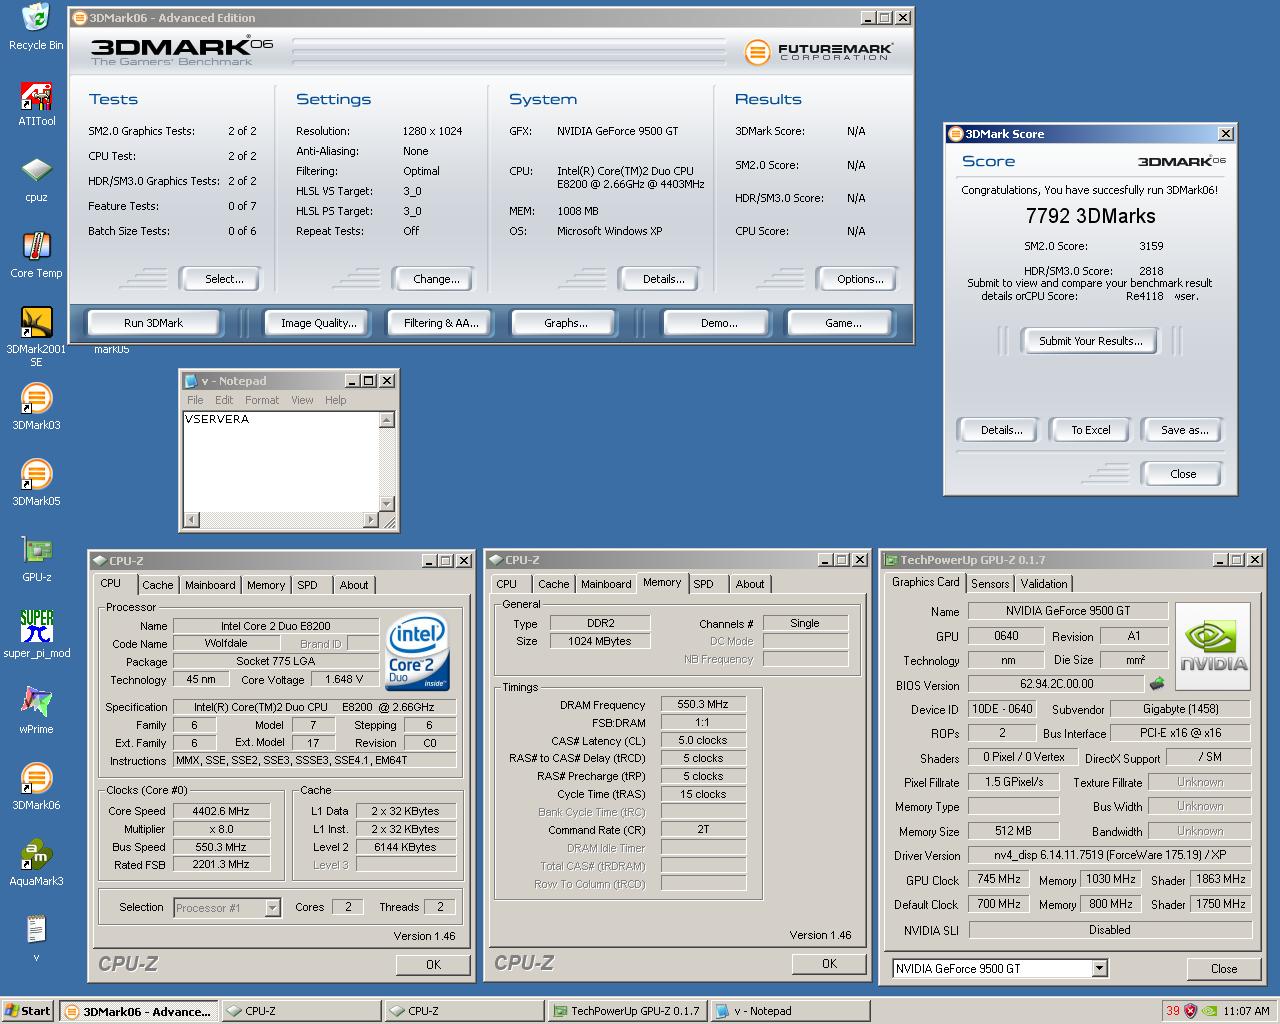Click the GPU Clock value 745 MHz
The width and height of the screenshot is (1280, 1024).
point(998,880)
